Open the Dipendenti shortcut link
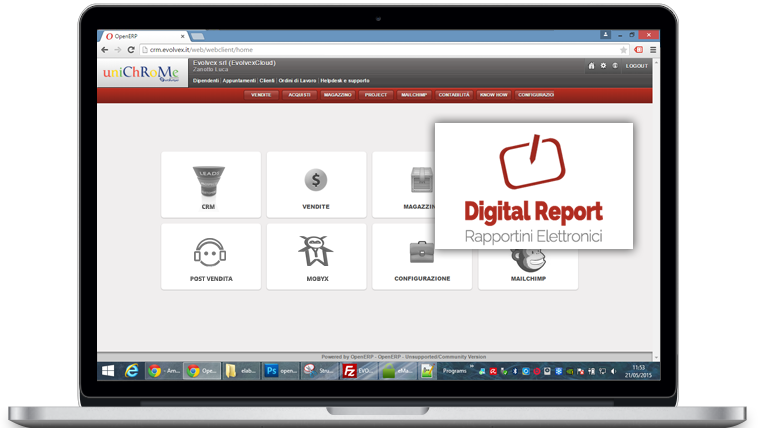 [x=206, y=80]
